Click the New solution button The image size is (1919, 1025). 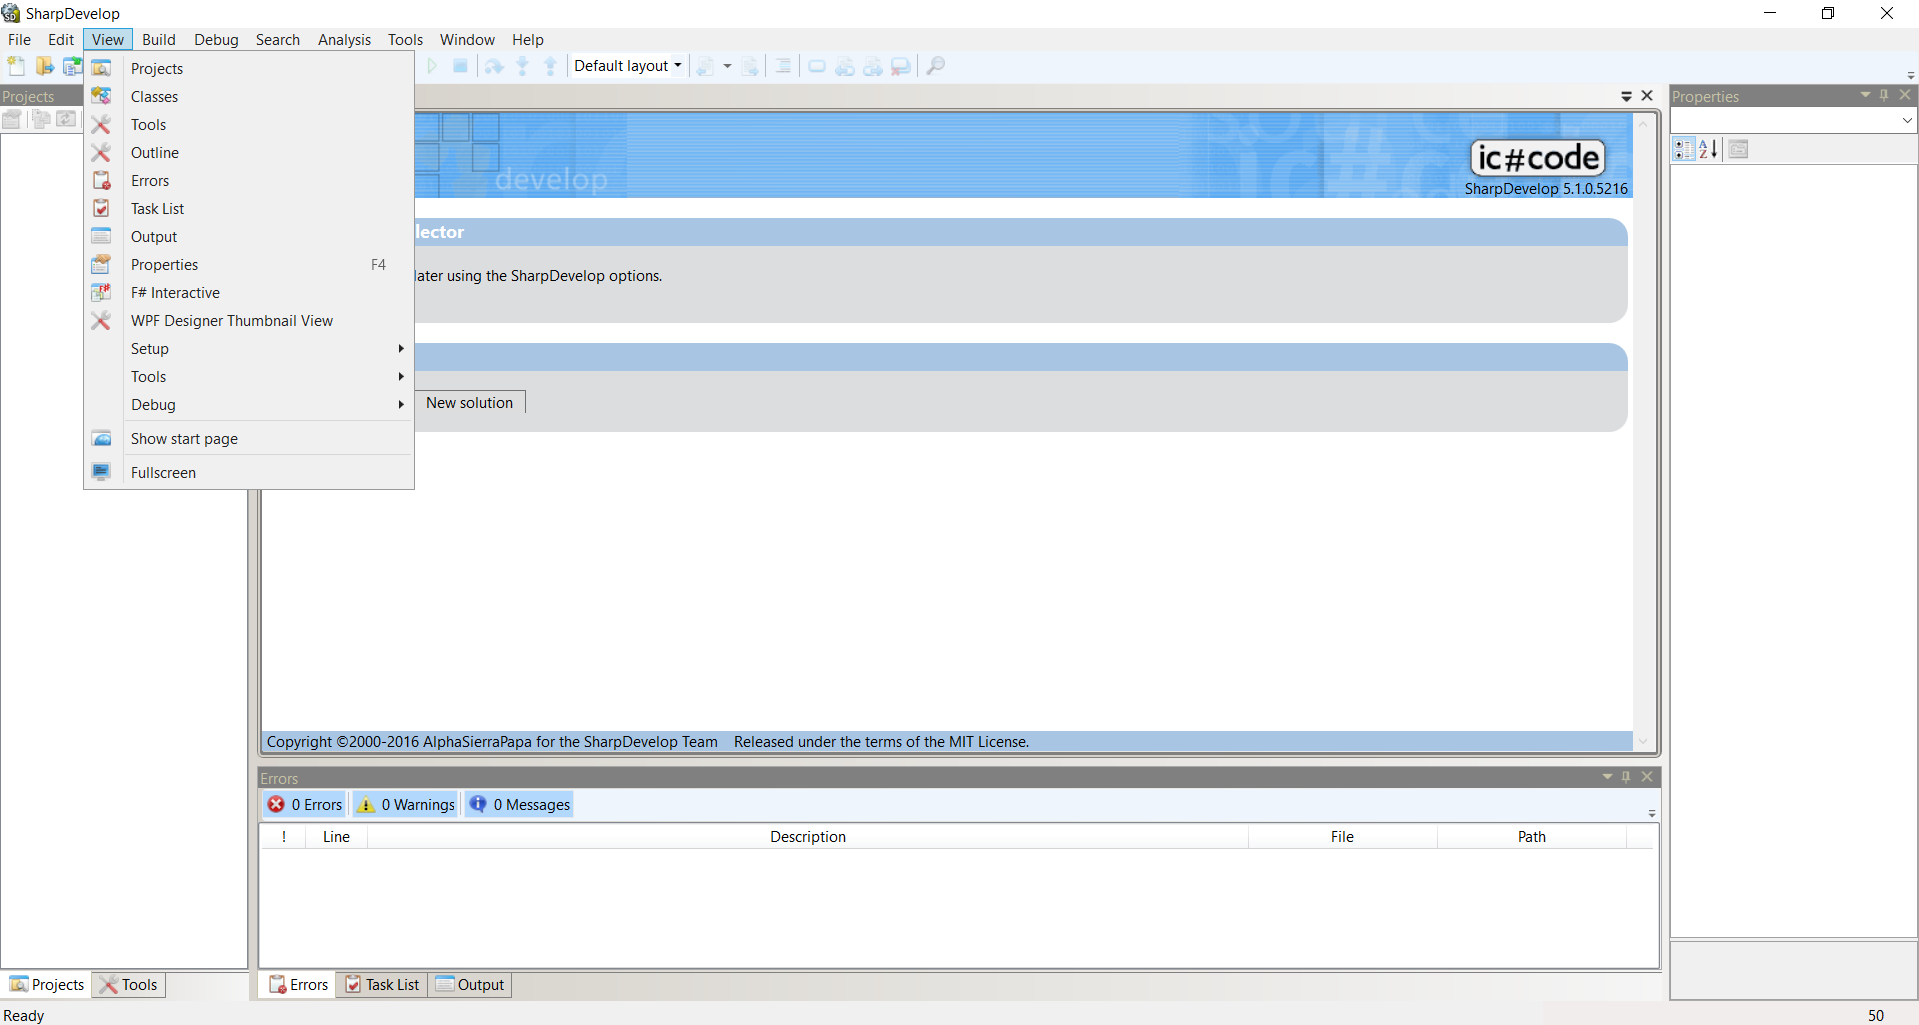[x=469, y=402]
